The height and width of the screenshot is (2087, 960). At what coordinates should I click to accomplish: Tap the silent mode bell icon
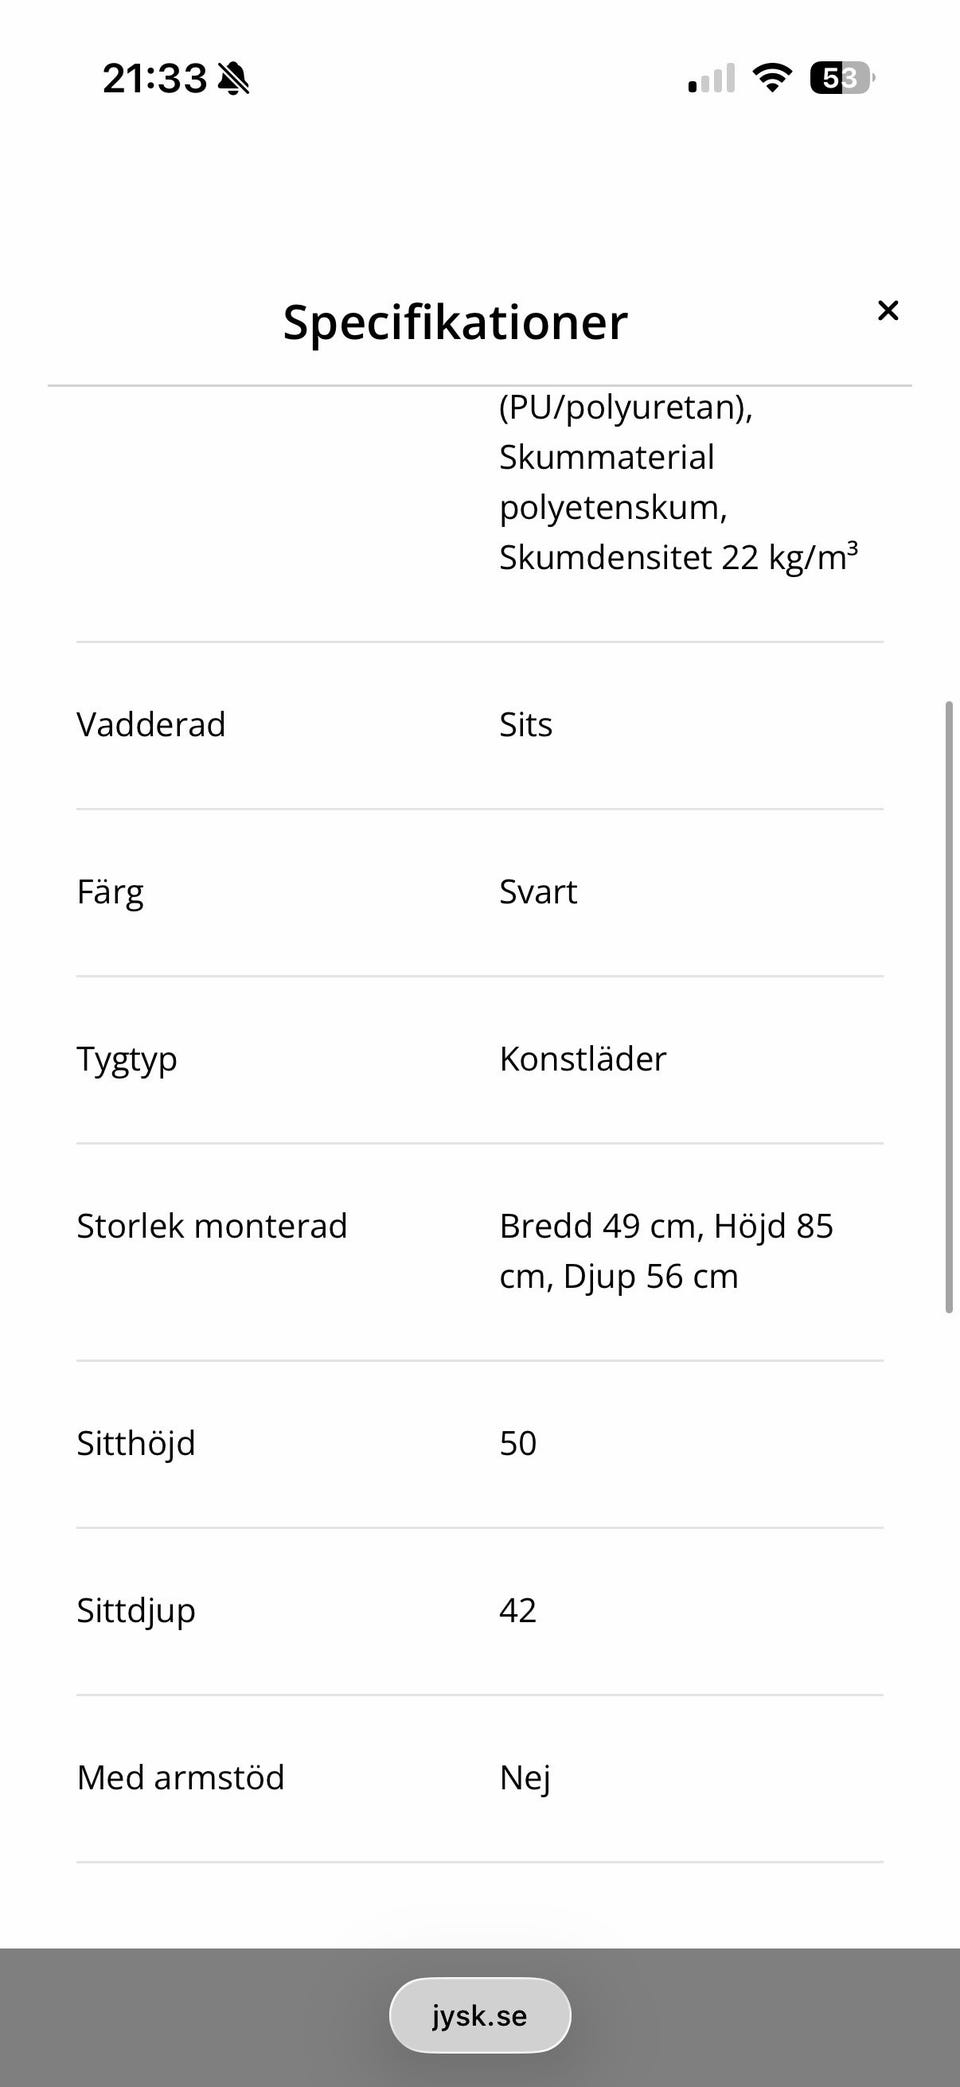[233, 78]
